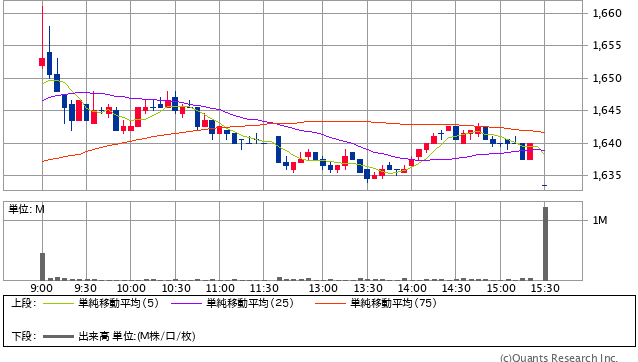Click the 14:30 time axis label
The height and width of the screenshot is (362, 638).
(456, 288)
